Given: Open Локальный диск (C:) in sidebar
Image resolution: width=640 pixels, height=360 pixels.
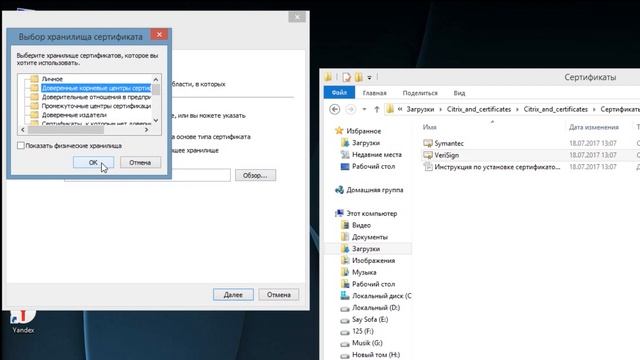Looking at the screenshot, I should click(x=381, y=296).
